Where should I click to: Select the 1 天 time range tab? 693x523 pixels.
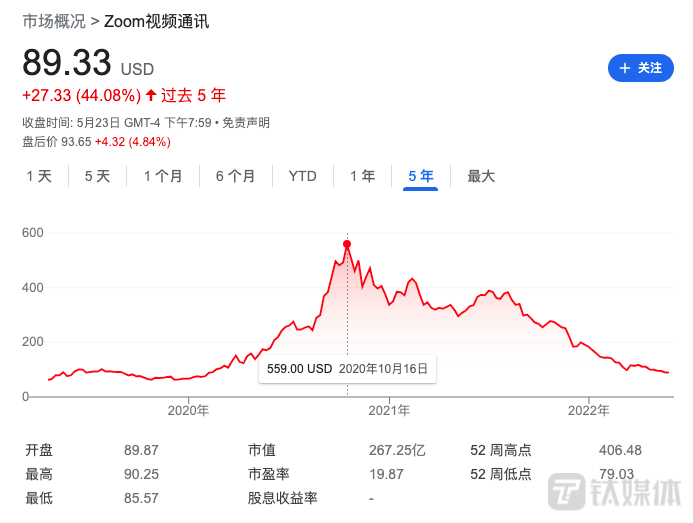(39, 176)
